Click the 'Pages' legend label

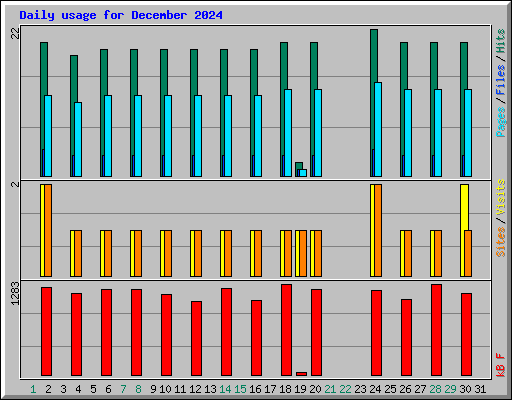(x=500, y=122)
